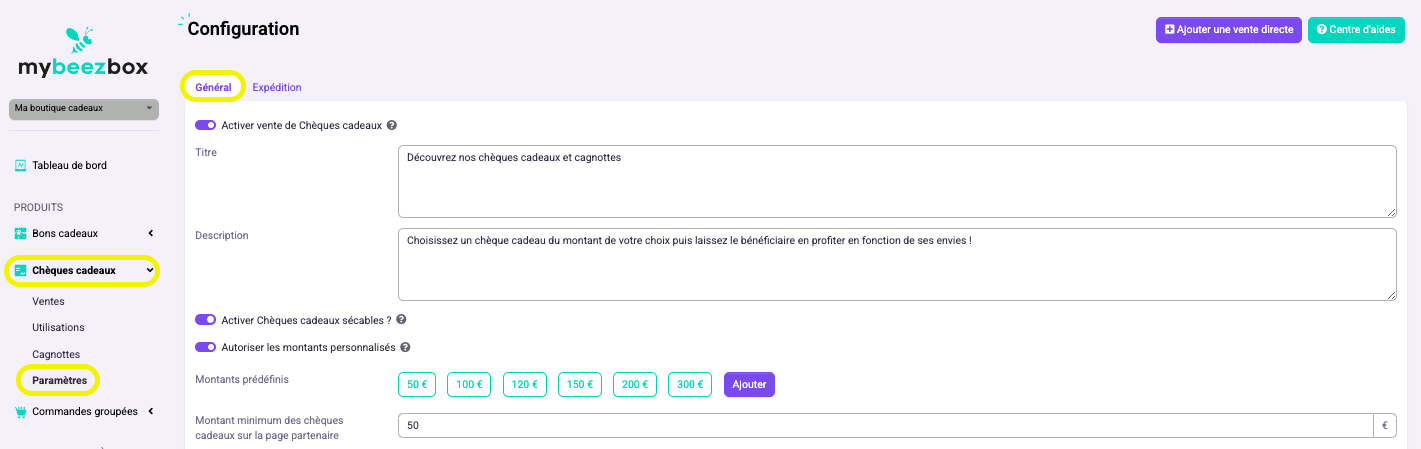The height and width of the screenshot is (449, 1421).
Task: Select the 150 € predefined amount
Action: [x=580, y=384]
